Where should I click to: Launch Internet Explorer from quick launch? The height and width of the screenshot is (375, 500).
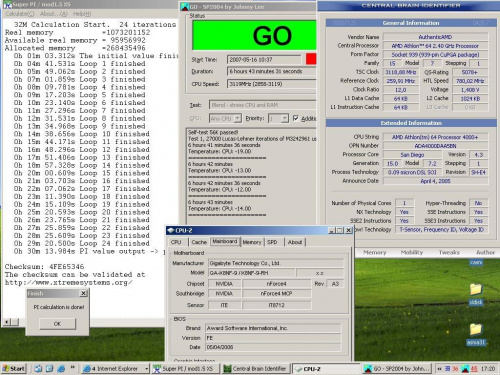61,368
